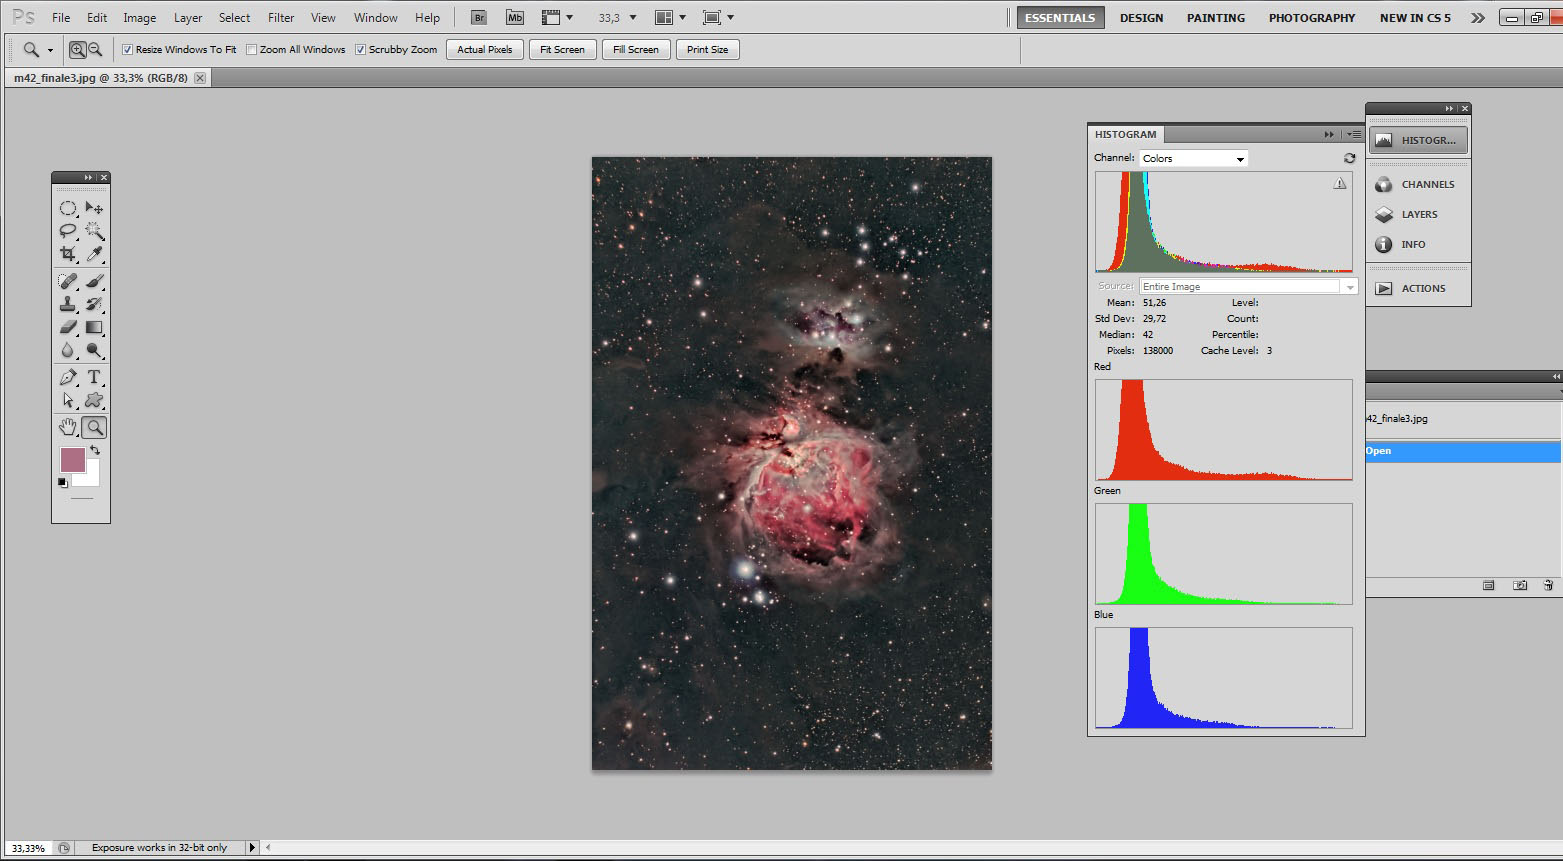This screenshot has width=1563, height=861.
Task: Toggle Resize Windows To Fit checkbox
Action: (127, 49)
